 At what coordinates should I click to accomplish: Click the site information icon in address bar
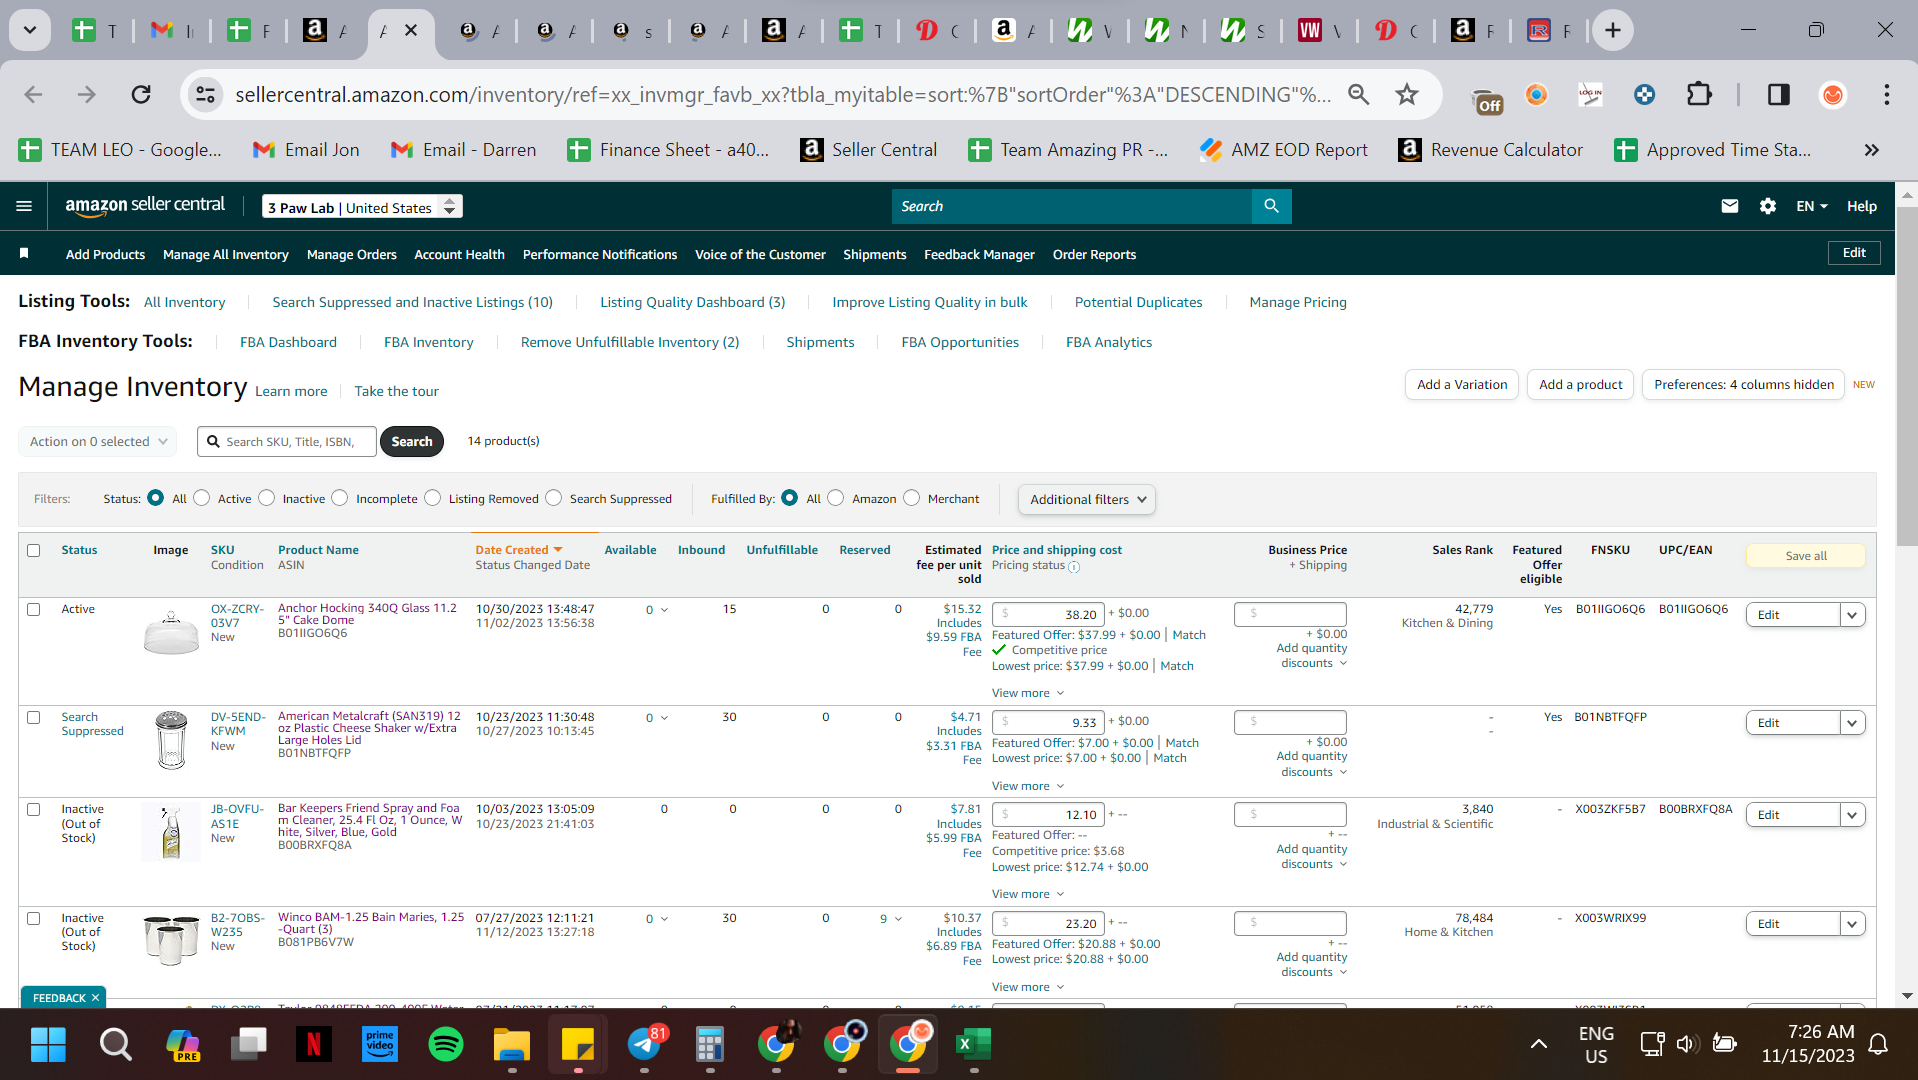205,94
